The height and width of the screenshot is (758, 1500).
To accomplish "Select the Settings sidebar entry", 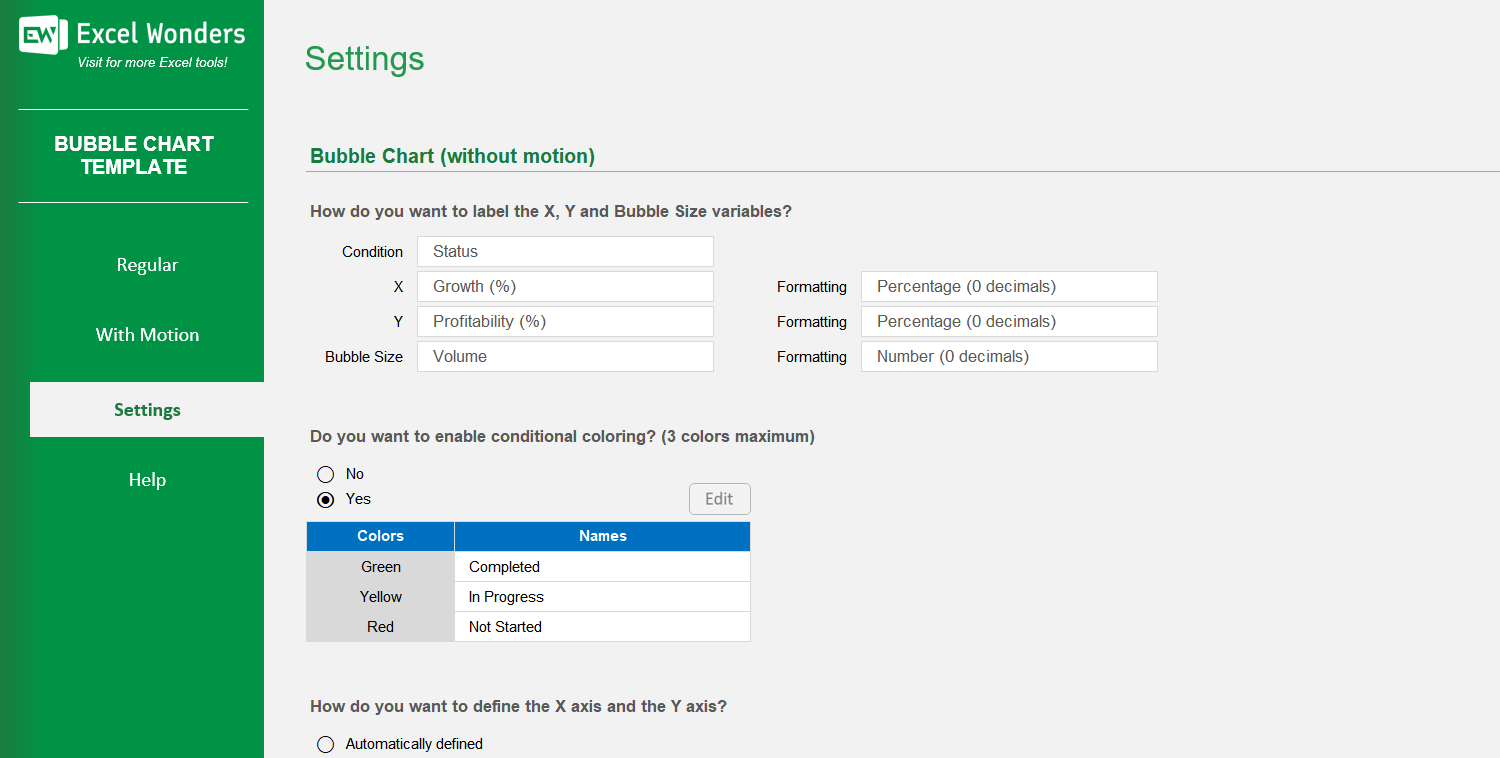I will tap(146, 409).
